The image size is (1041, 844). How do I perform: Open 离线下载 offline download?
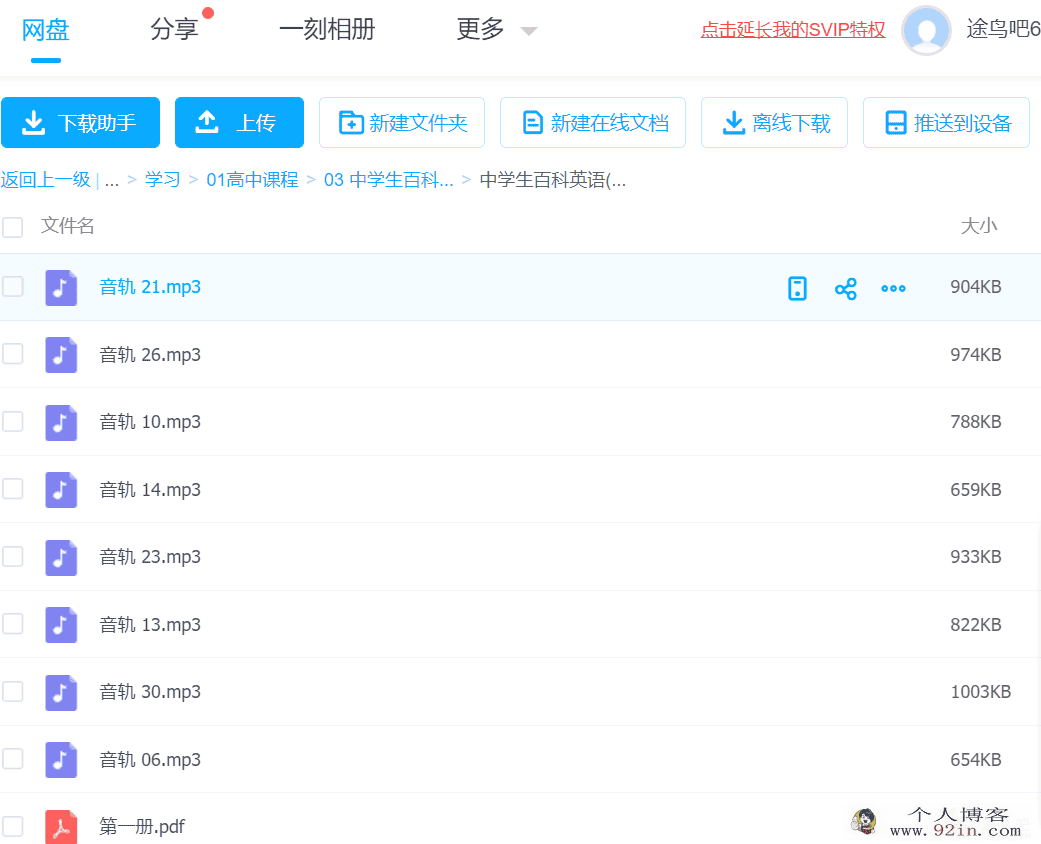point(774,123)
